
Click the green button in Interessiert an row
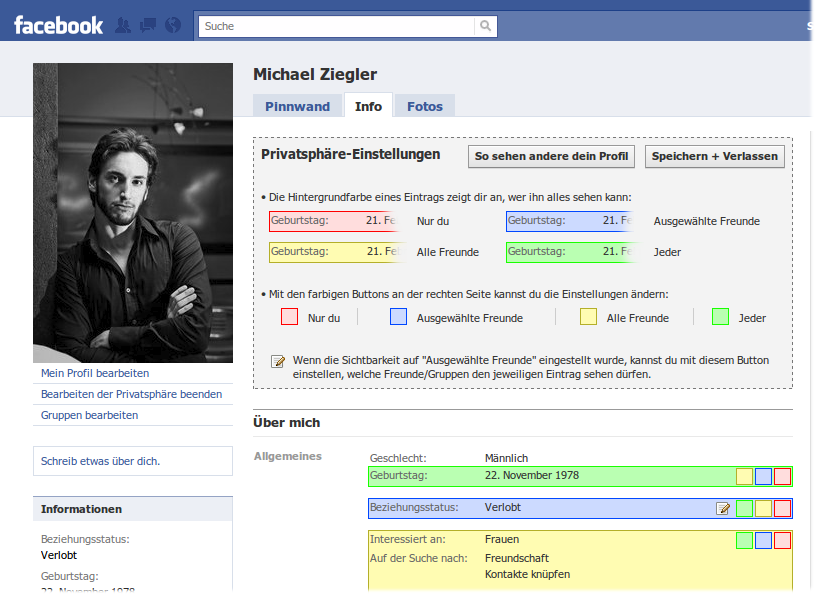pos(744,541)
